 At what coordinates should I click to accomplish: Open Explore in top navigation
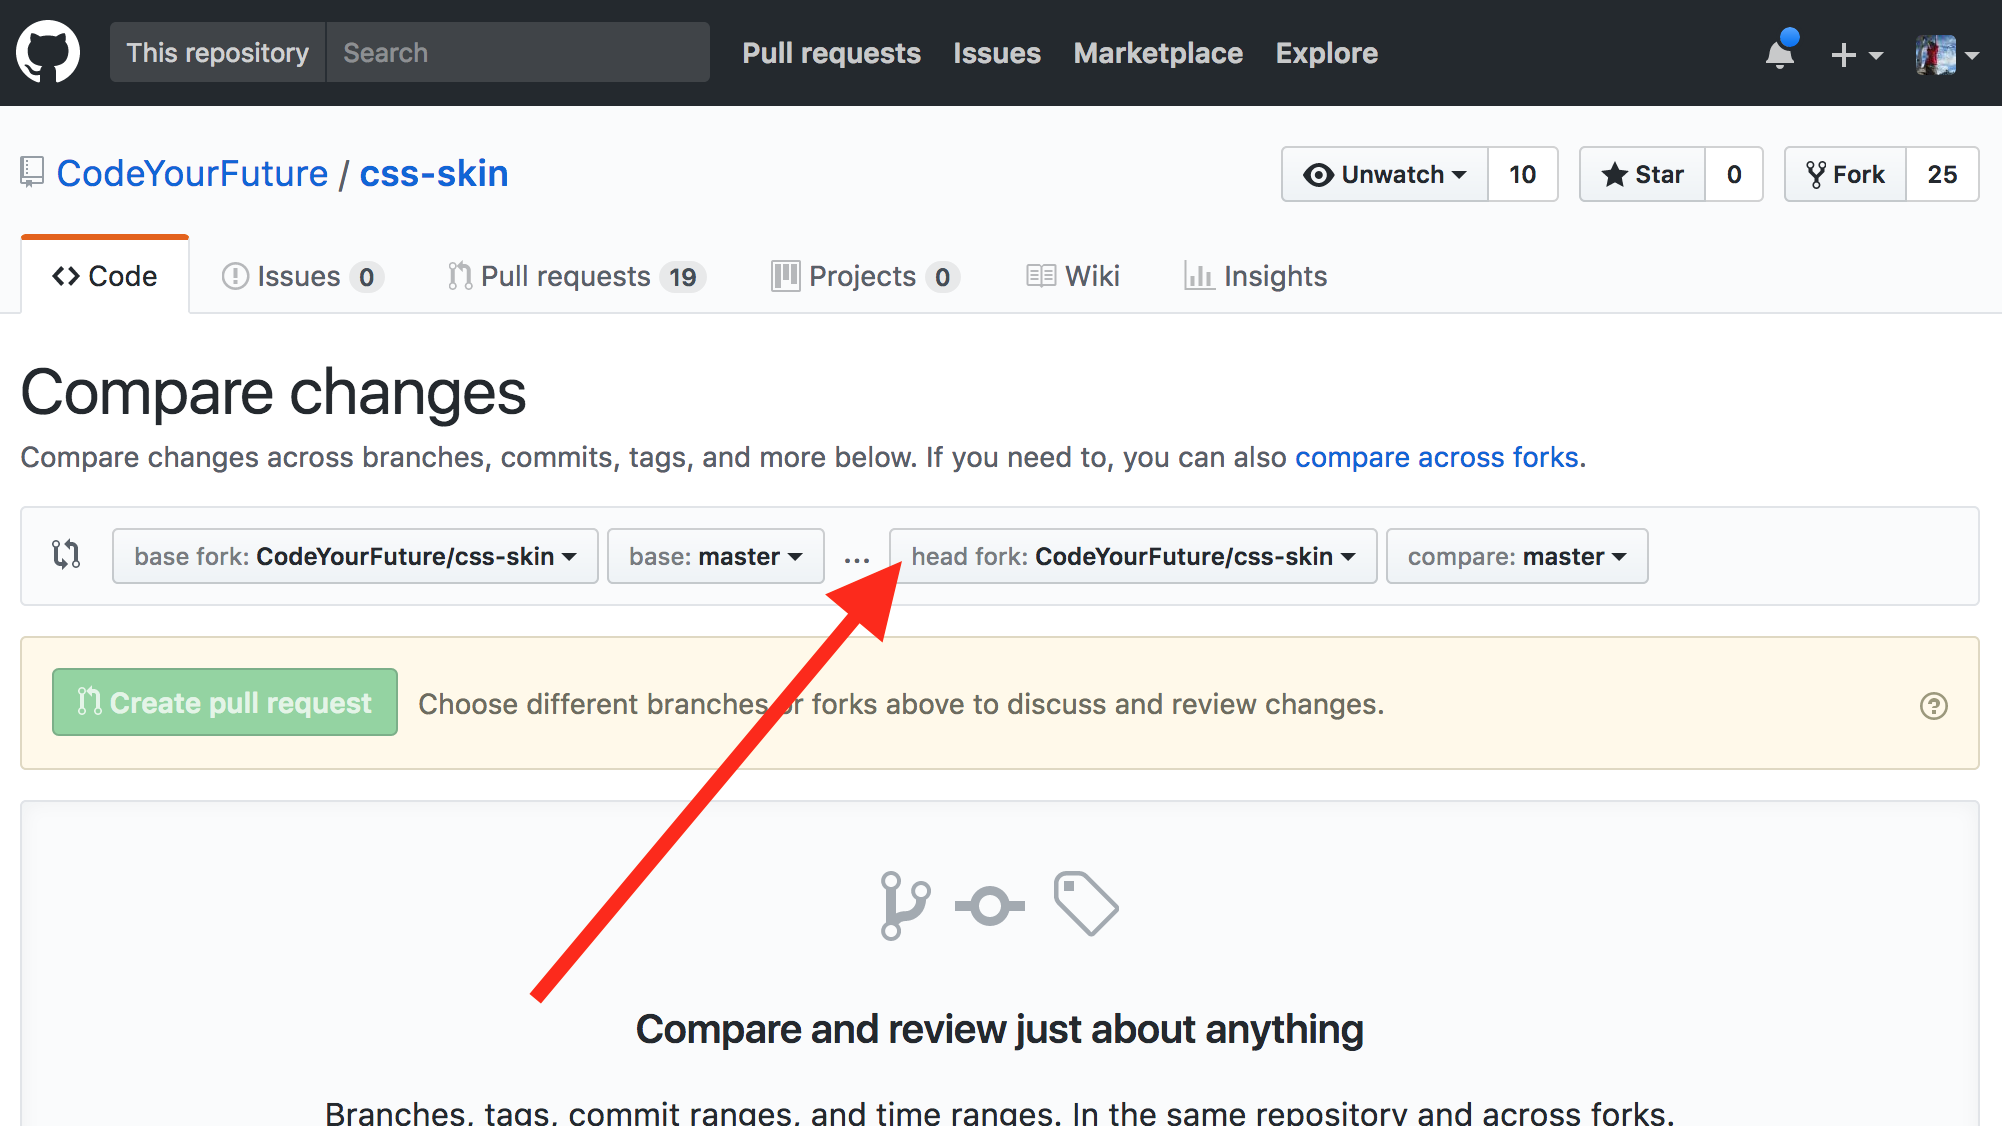(x=1326, y=53)
